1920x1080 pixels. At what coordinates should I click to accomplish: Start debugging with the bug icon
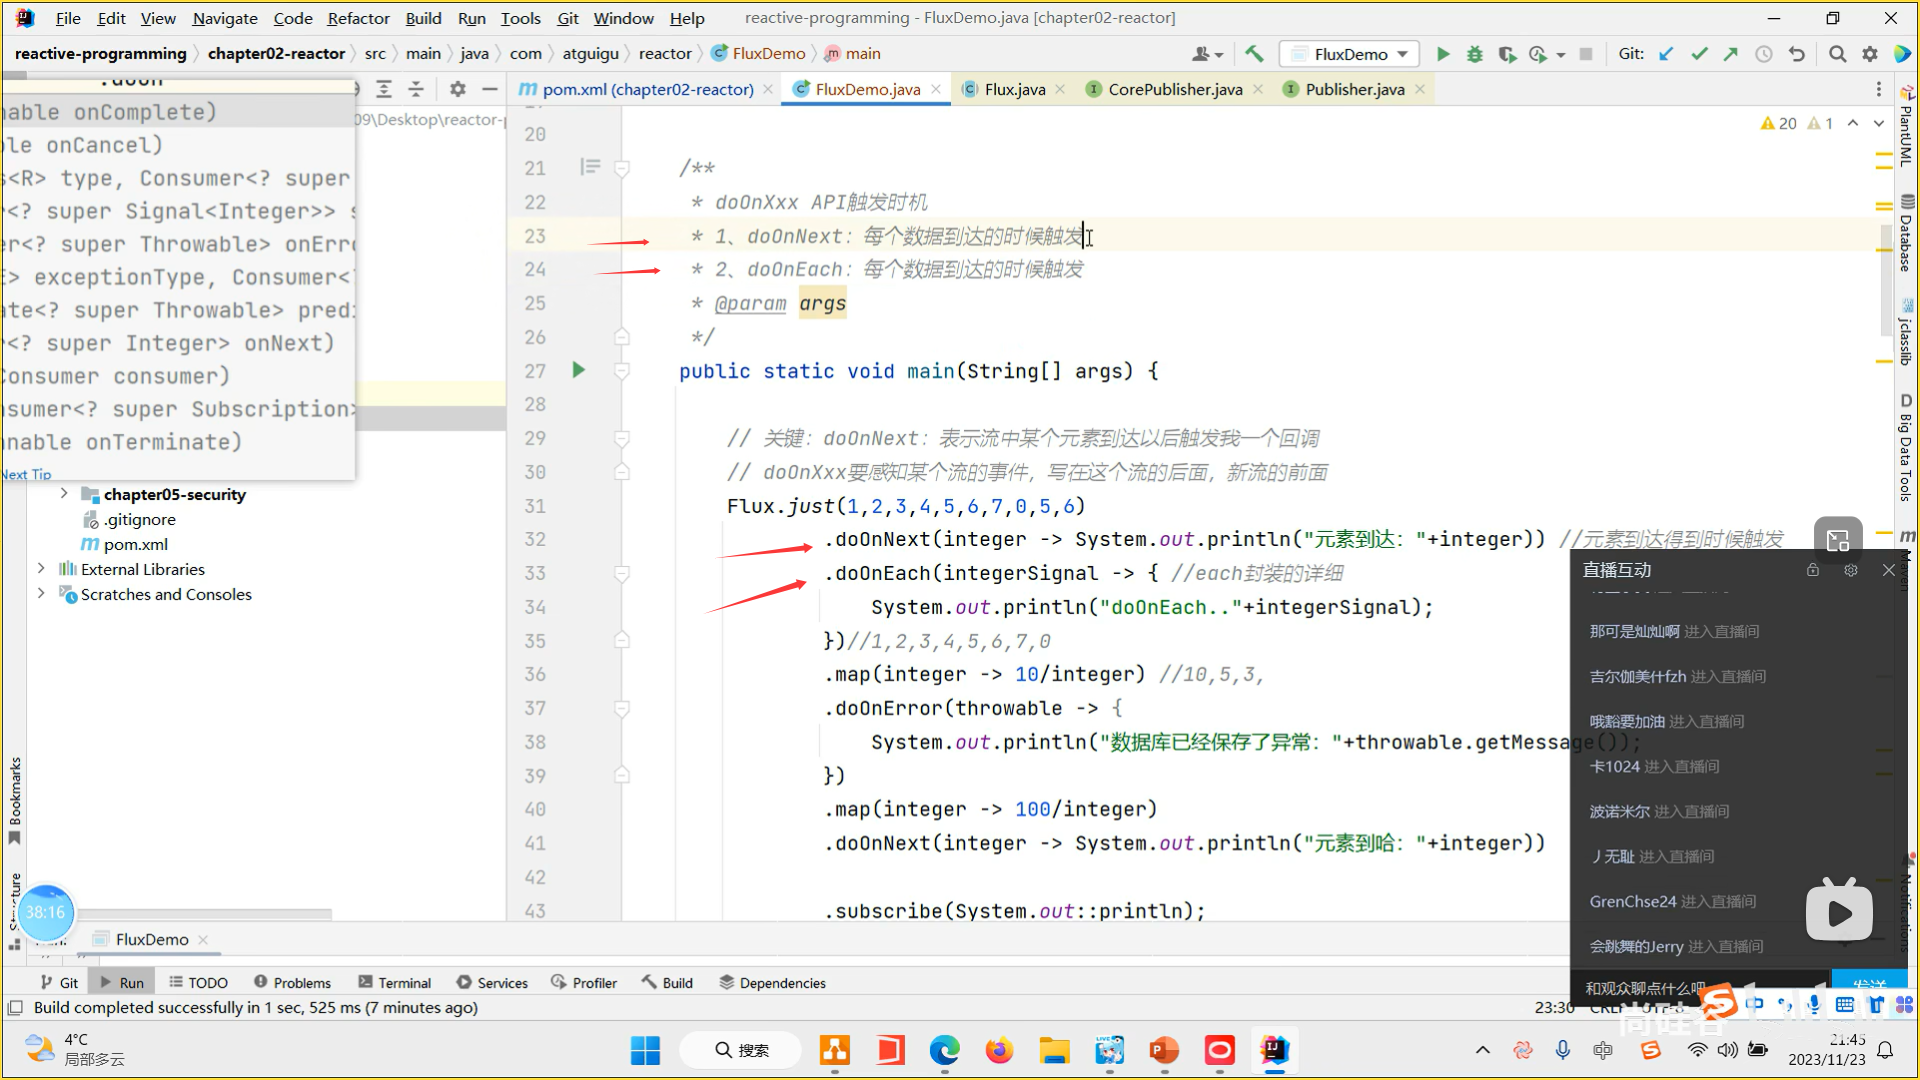click(1474, 54)
